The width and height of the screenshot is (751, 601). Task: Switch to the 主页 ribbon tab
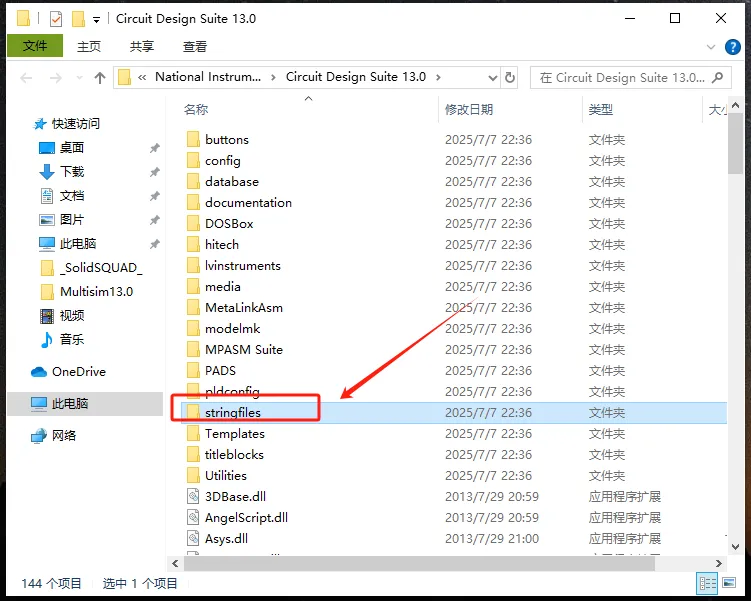[89, 46]
